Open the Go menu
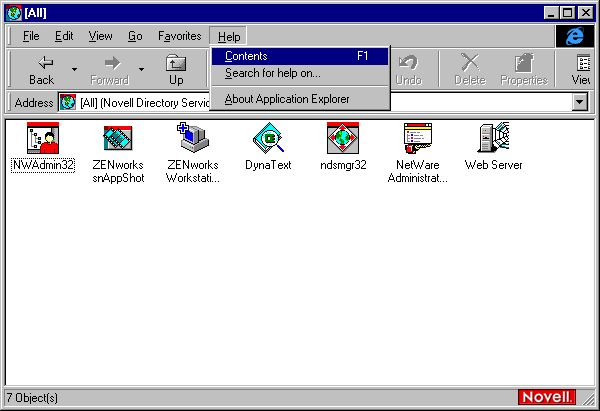The image size is (600, 411). (x=135, y=36)
